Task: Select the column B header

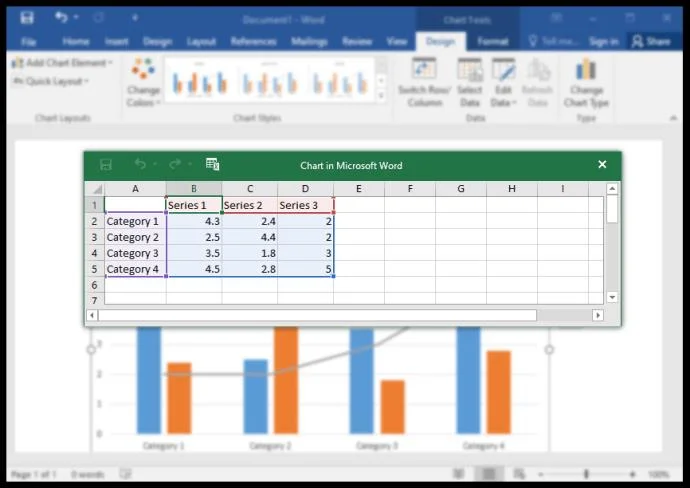Action: point(194,189)
